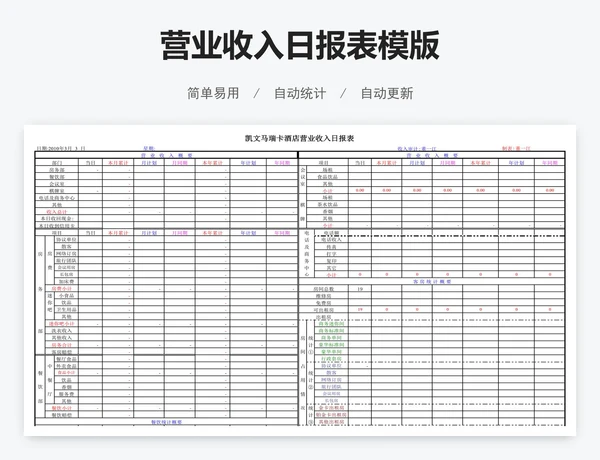Select the 自动更新 feature label

coord(387,93)
